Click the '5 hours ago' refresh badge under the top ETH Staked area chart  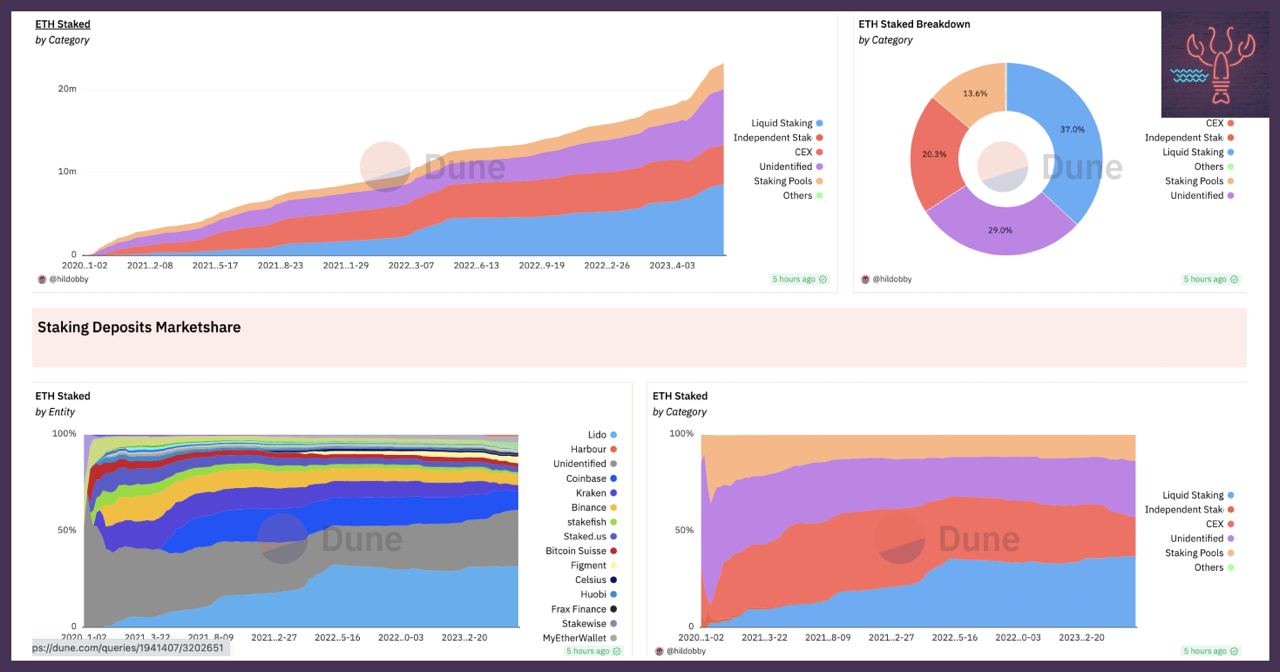pos(799,279)
